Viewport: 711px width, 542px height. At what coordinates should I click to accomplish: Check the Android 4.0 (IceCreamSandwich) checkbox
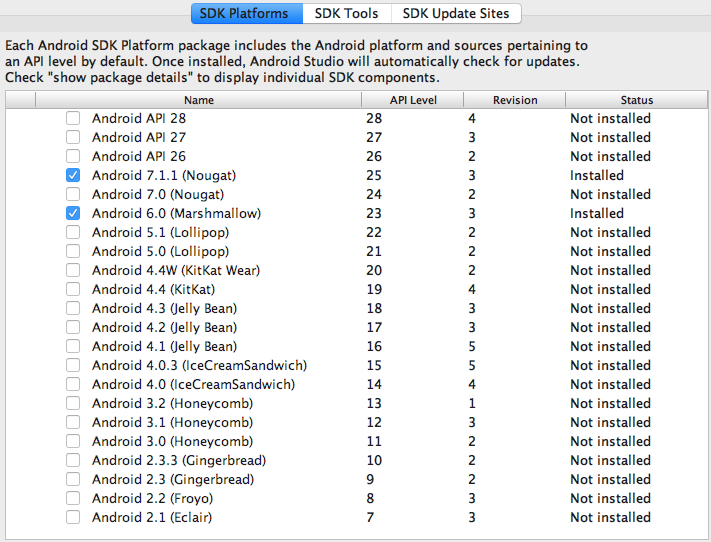tap(73, 385)
